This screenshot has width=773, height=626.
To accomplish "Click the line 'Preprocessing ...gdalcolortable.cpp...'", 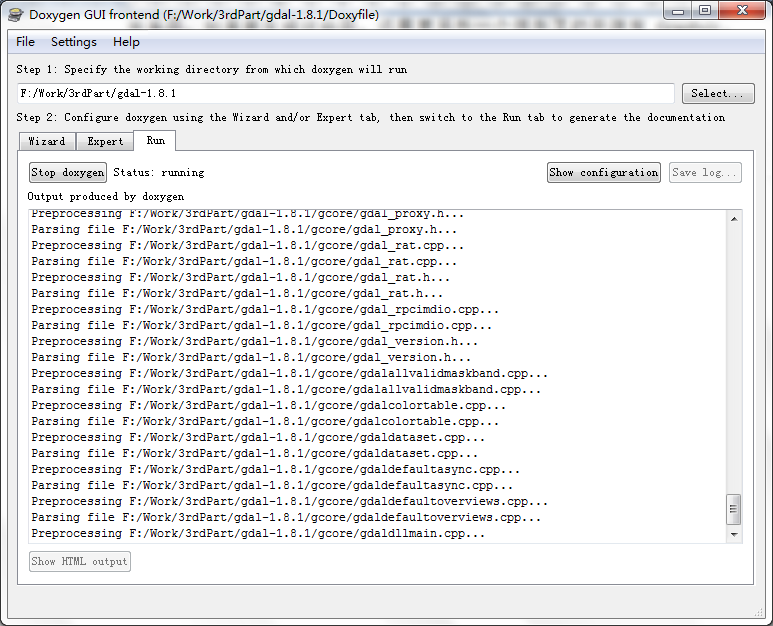I will 269,406.
